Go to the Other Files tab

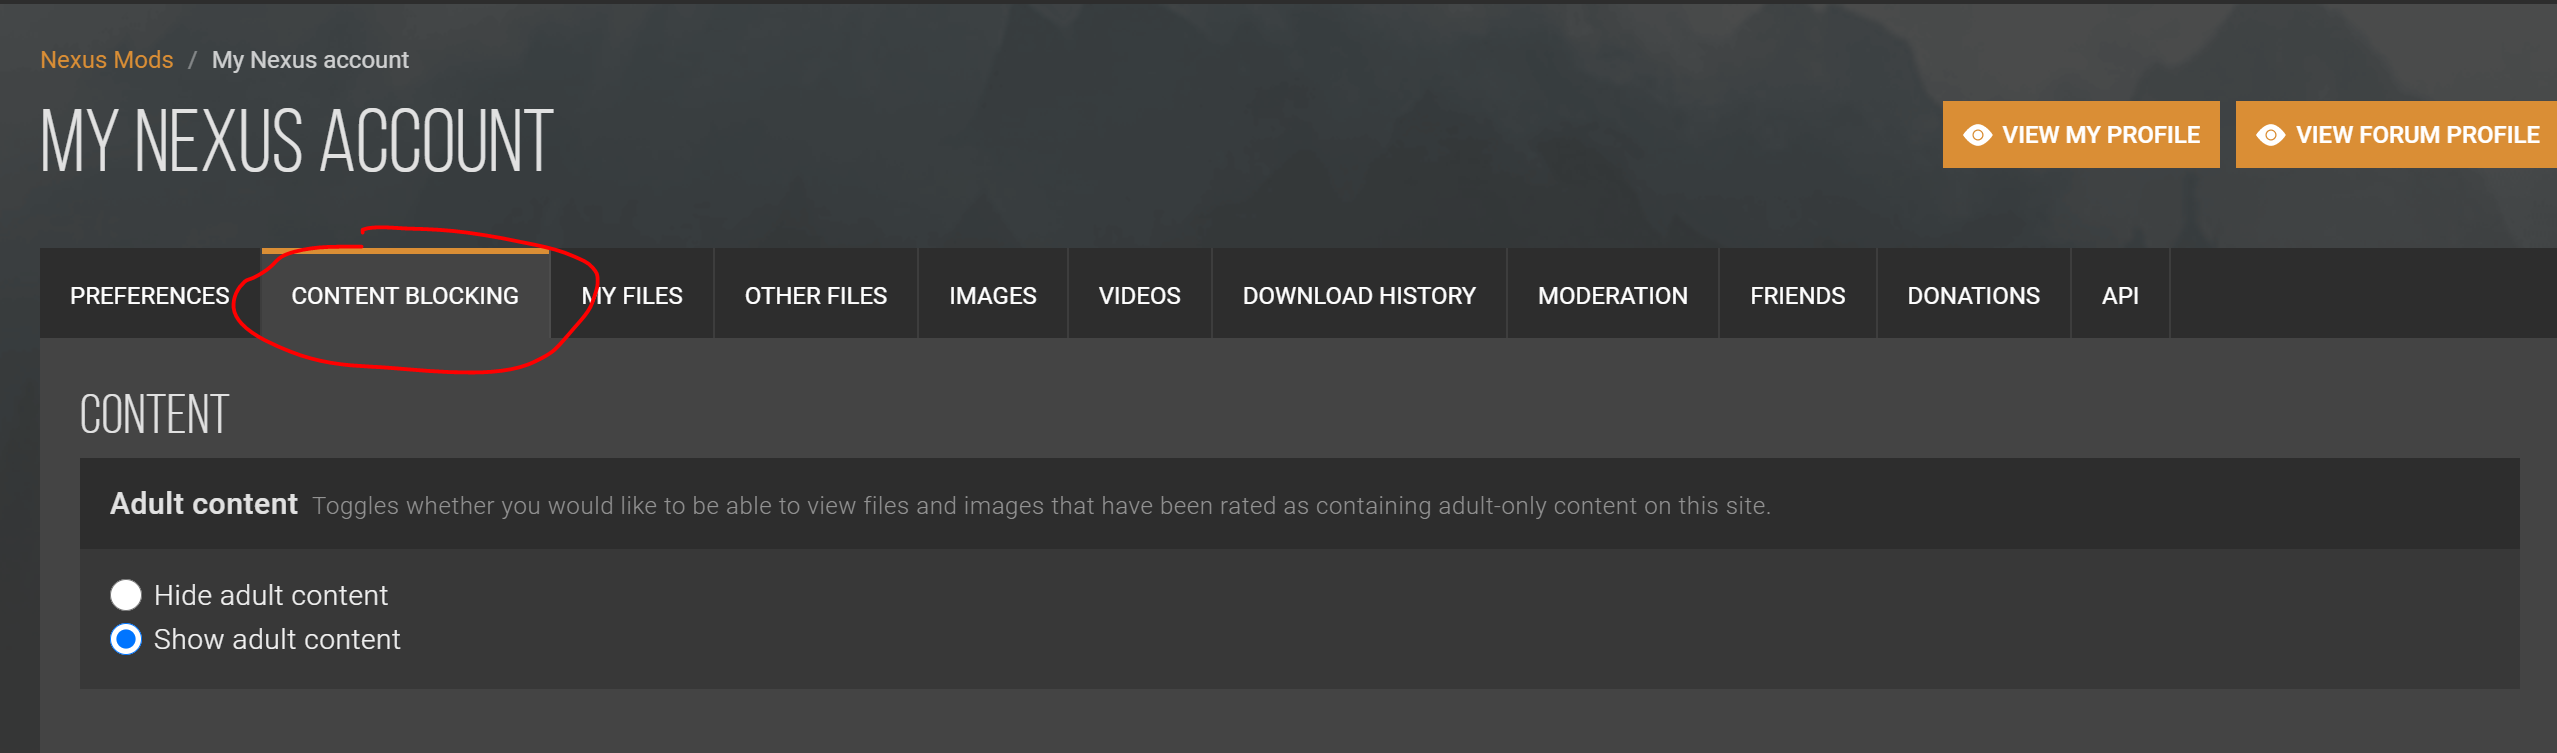(x=816, y=296)
